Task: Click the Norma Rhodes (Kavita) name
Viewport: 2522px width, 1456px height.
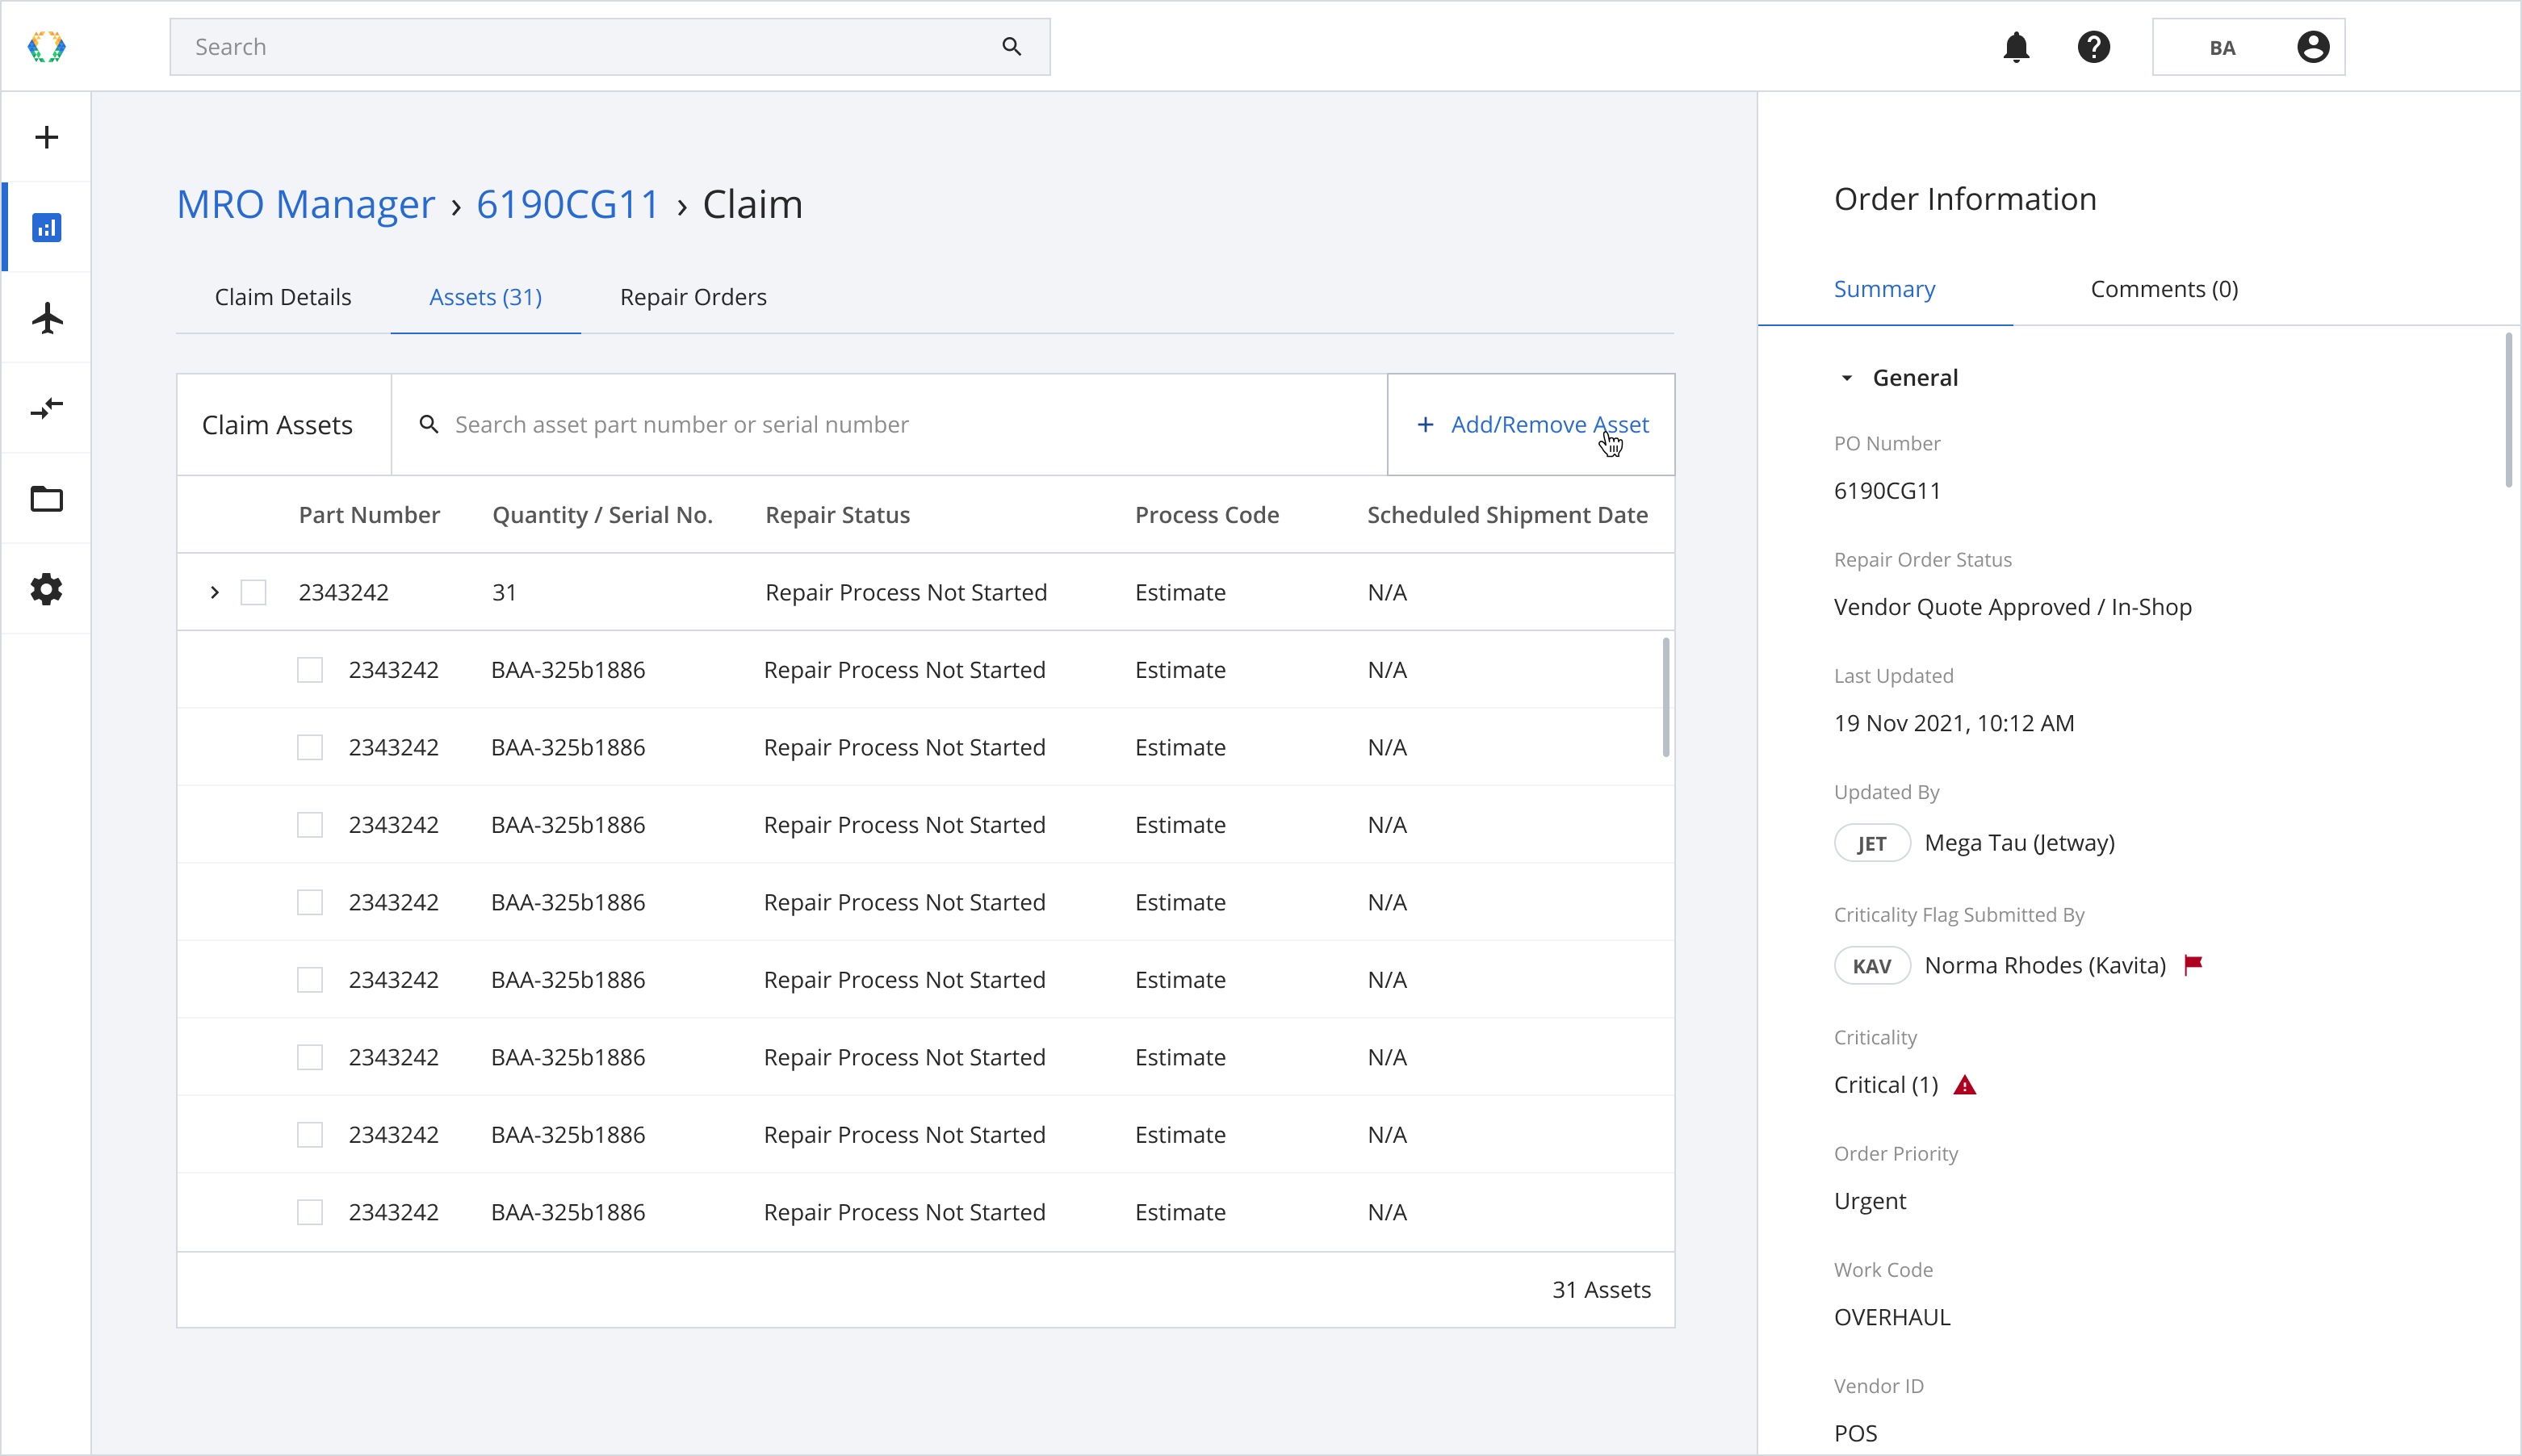Action: pyautogui.click(x=2045, y=966)
